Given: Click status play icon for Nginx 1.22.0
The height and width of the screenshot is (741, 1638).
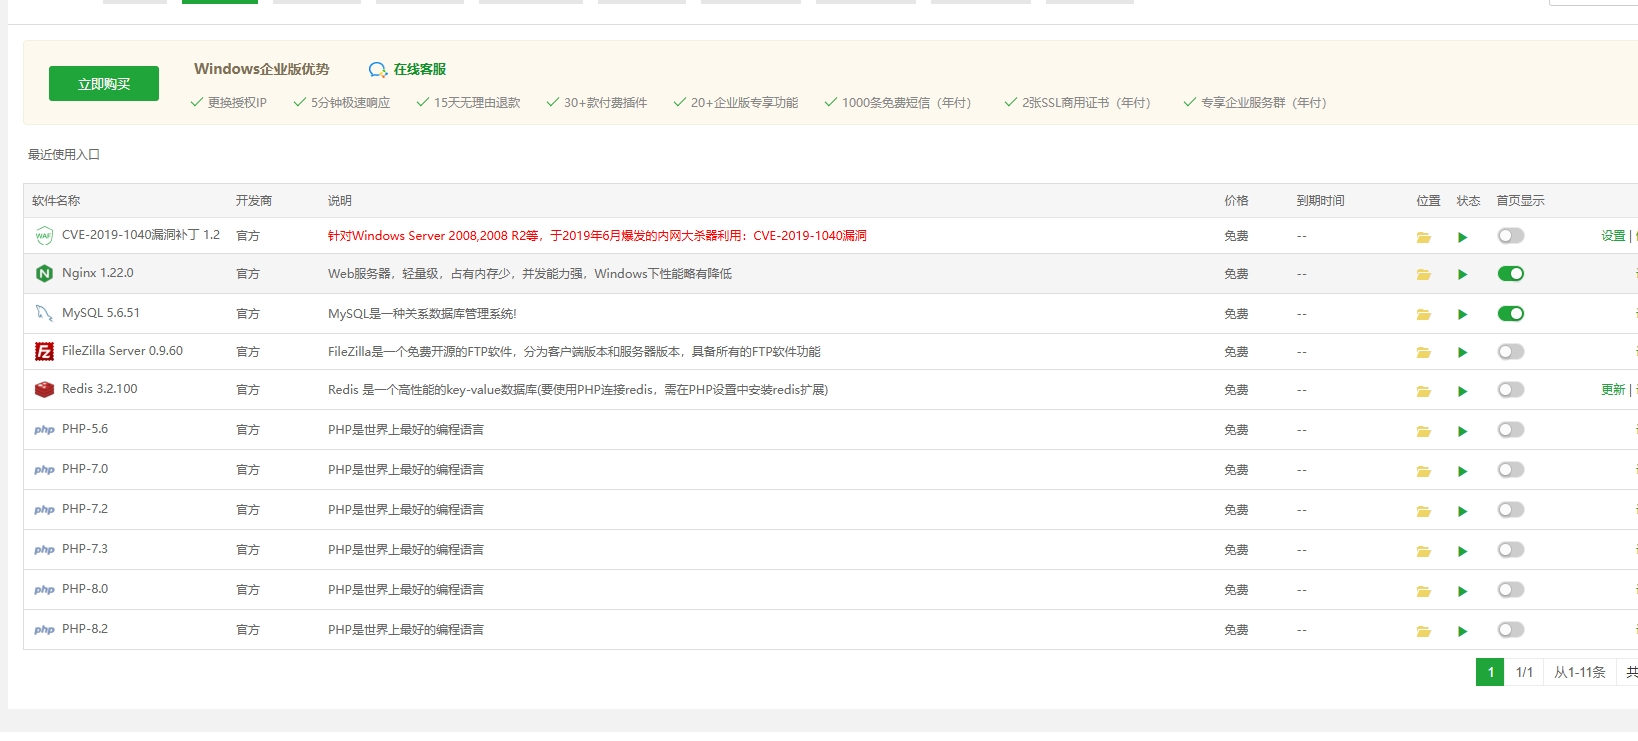Looking at the screenshot, I should 1463,275.
